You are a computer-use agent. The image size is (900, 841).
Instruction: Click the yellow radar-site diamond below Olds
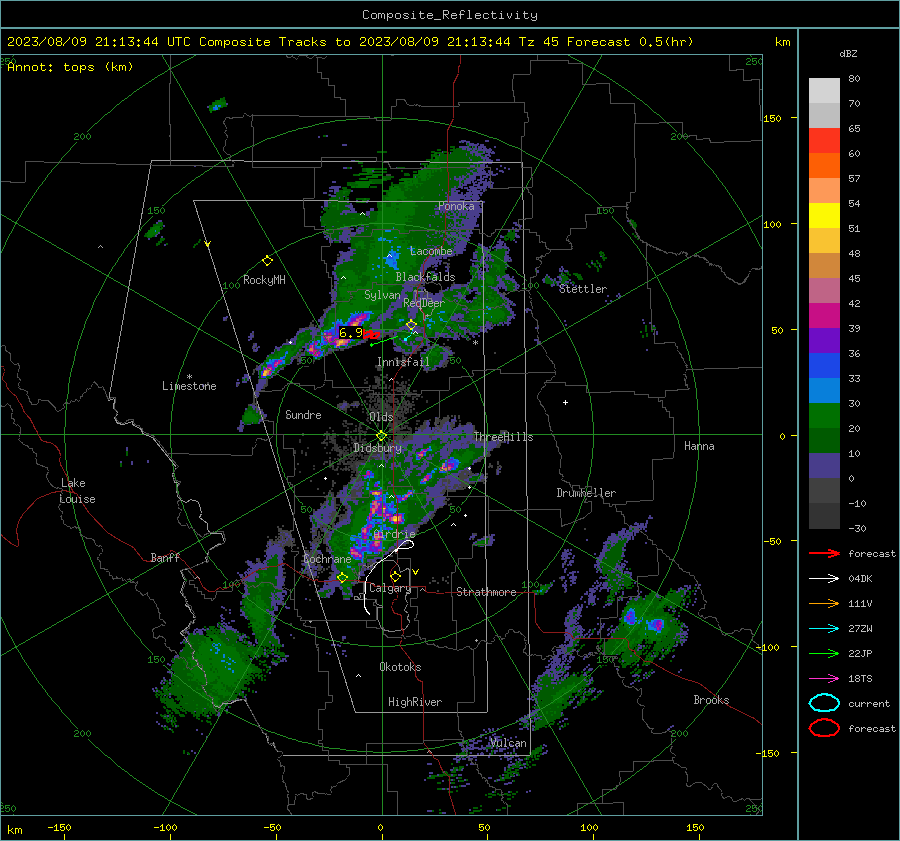click(381, 436)
